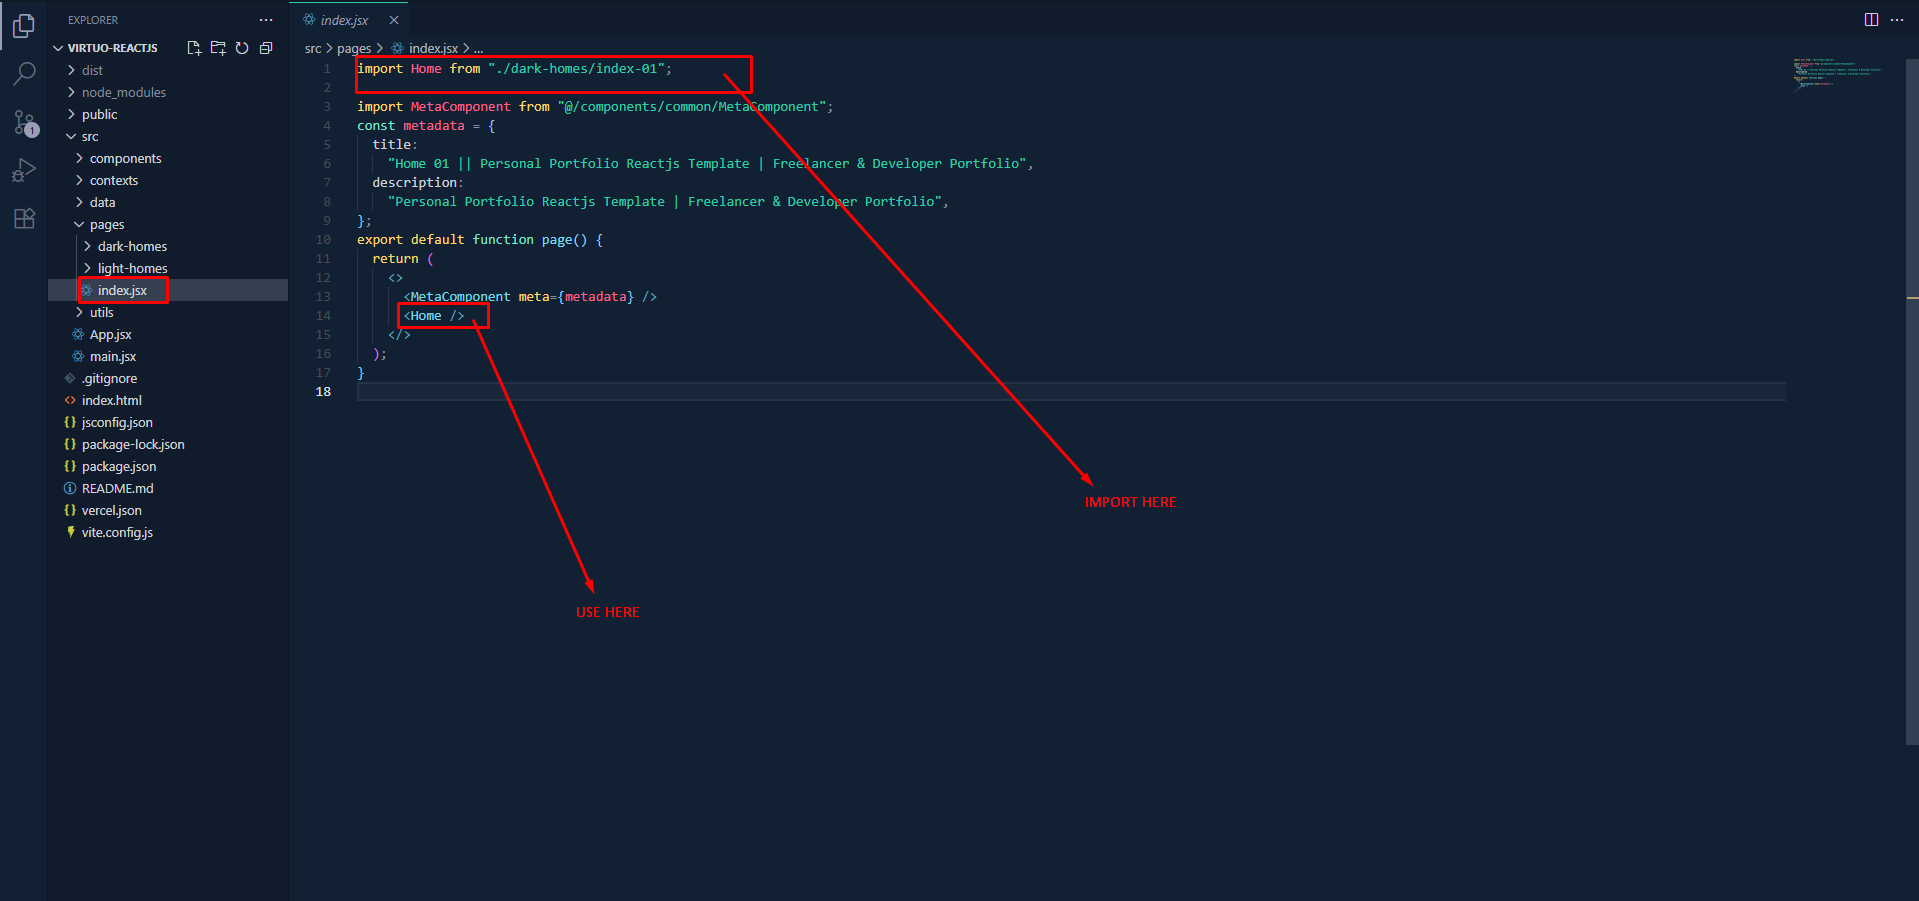Viewport: 1919px width, 901px height.
Task: Split the editor to the right
Action: tap(1871, 20)
